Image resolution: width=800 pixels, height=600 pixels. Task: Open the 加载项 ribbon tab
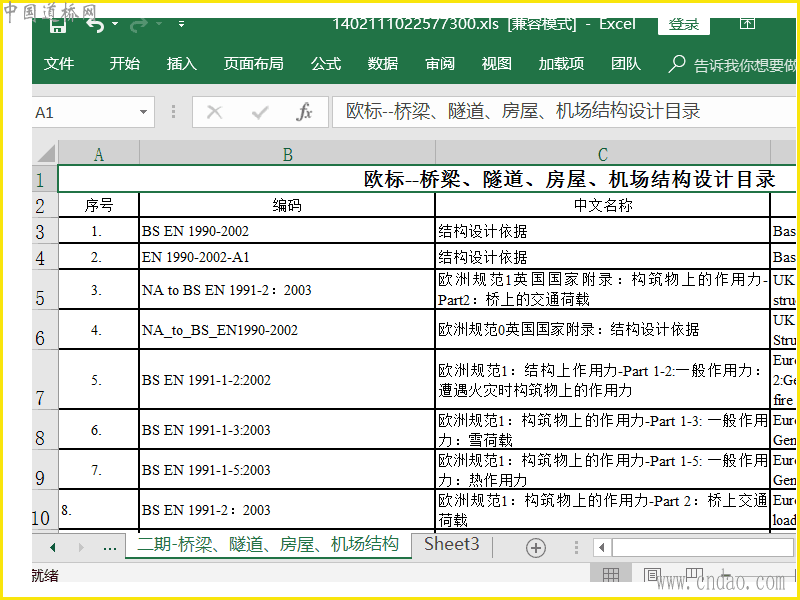coord(561,64)
